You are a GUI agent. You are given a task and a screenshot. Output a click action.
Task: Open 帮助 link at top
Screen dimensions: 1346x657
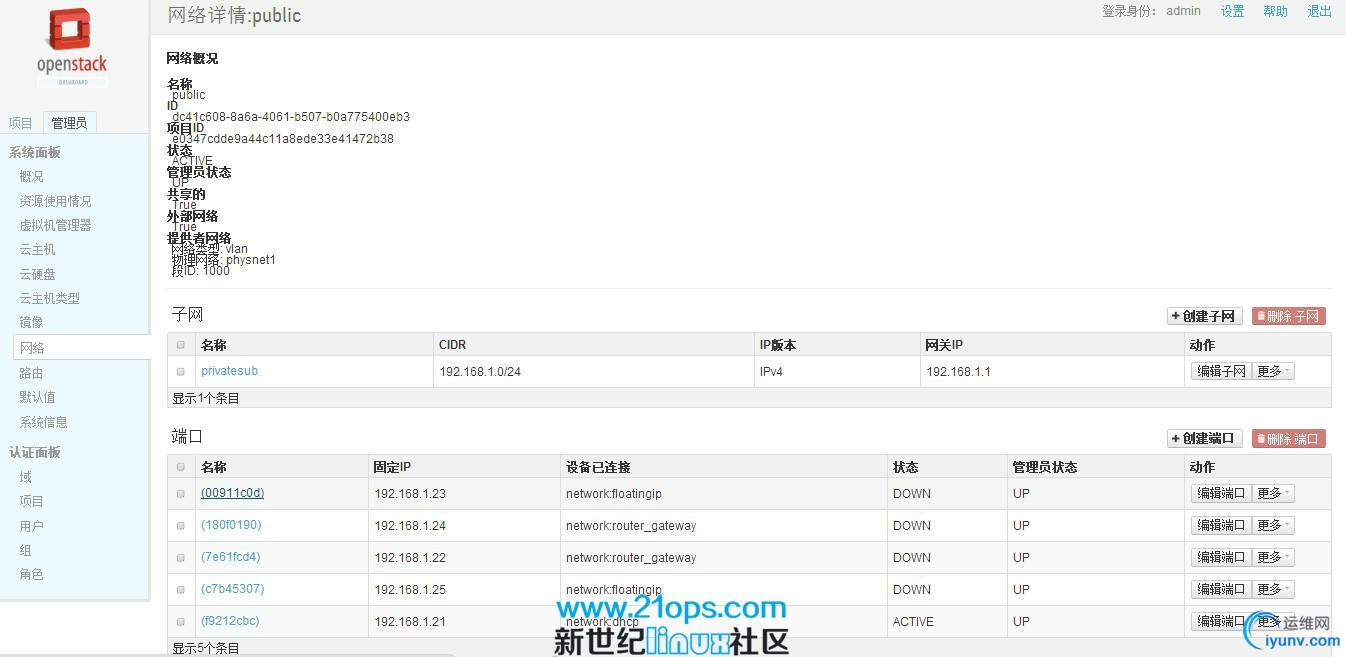pyautogui.click(x=1275, y=11)
